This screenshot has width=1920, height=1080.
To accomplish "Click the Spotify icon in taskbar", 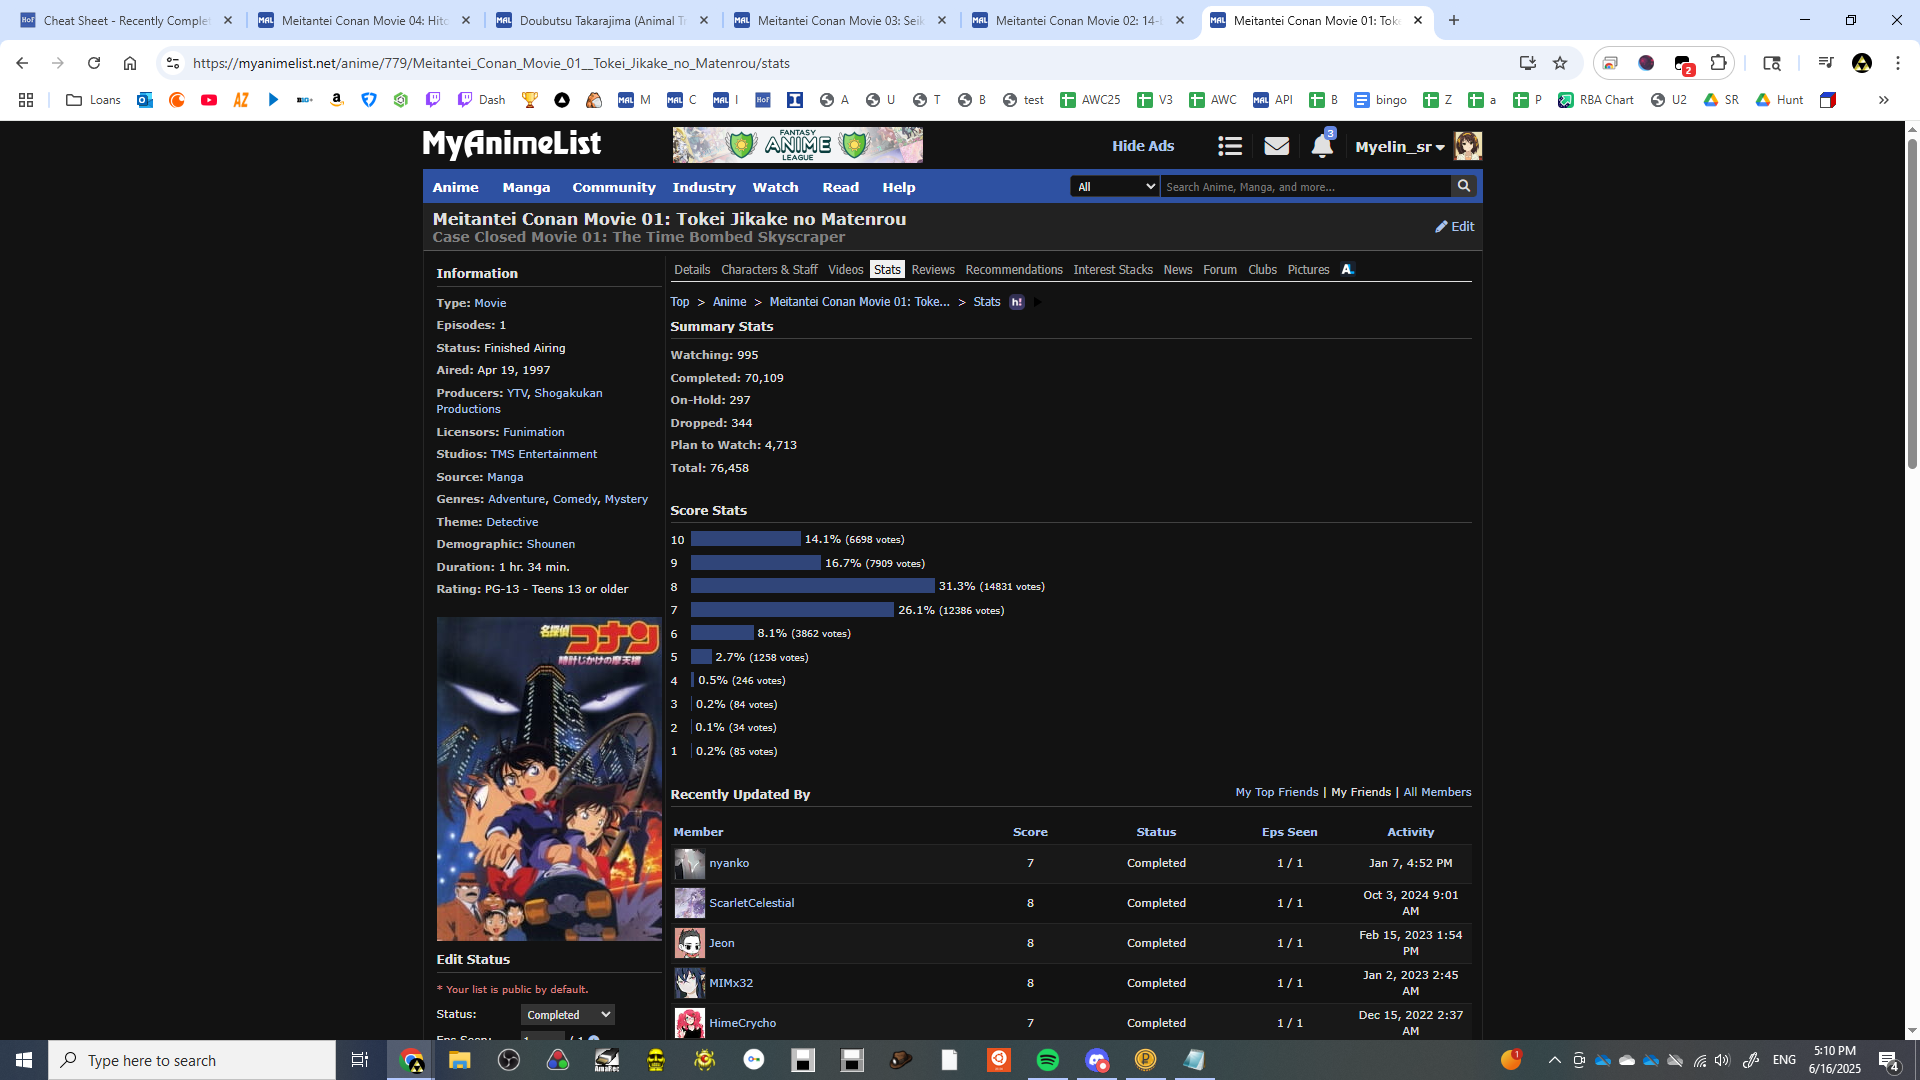I will click(1047, 1060).
